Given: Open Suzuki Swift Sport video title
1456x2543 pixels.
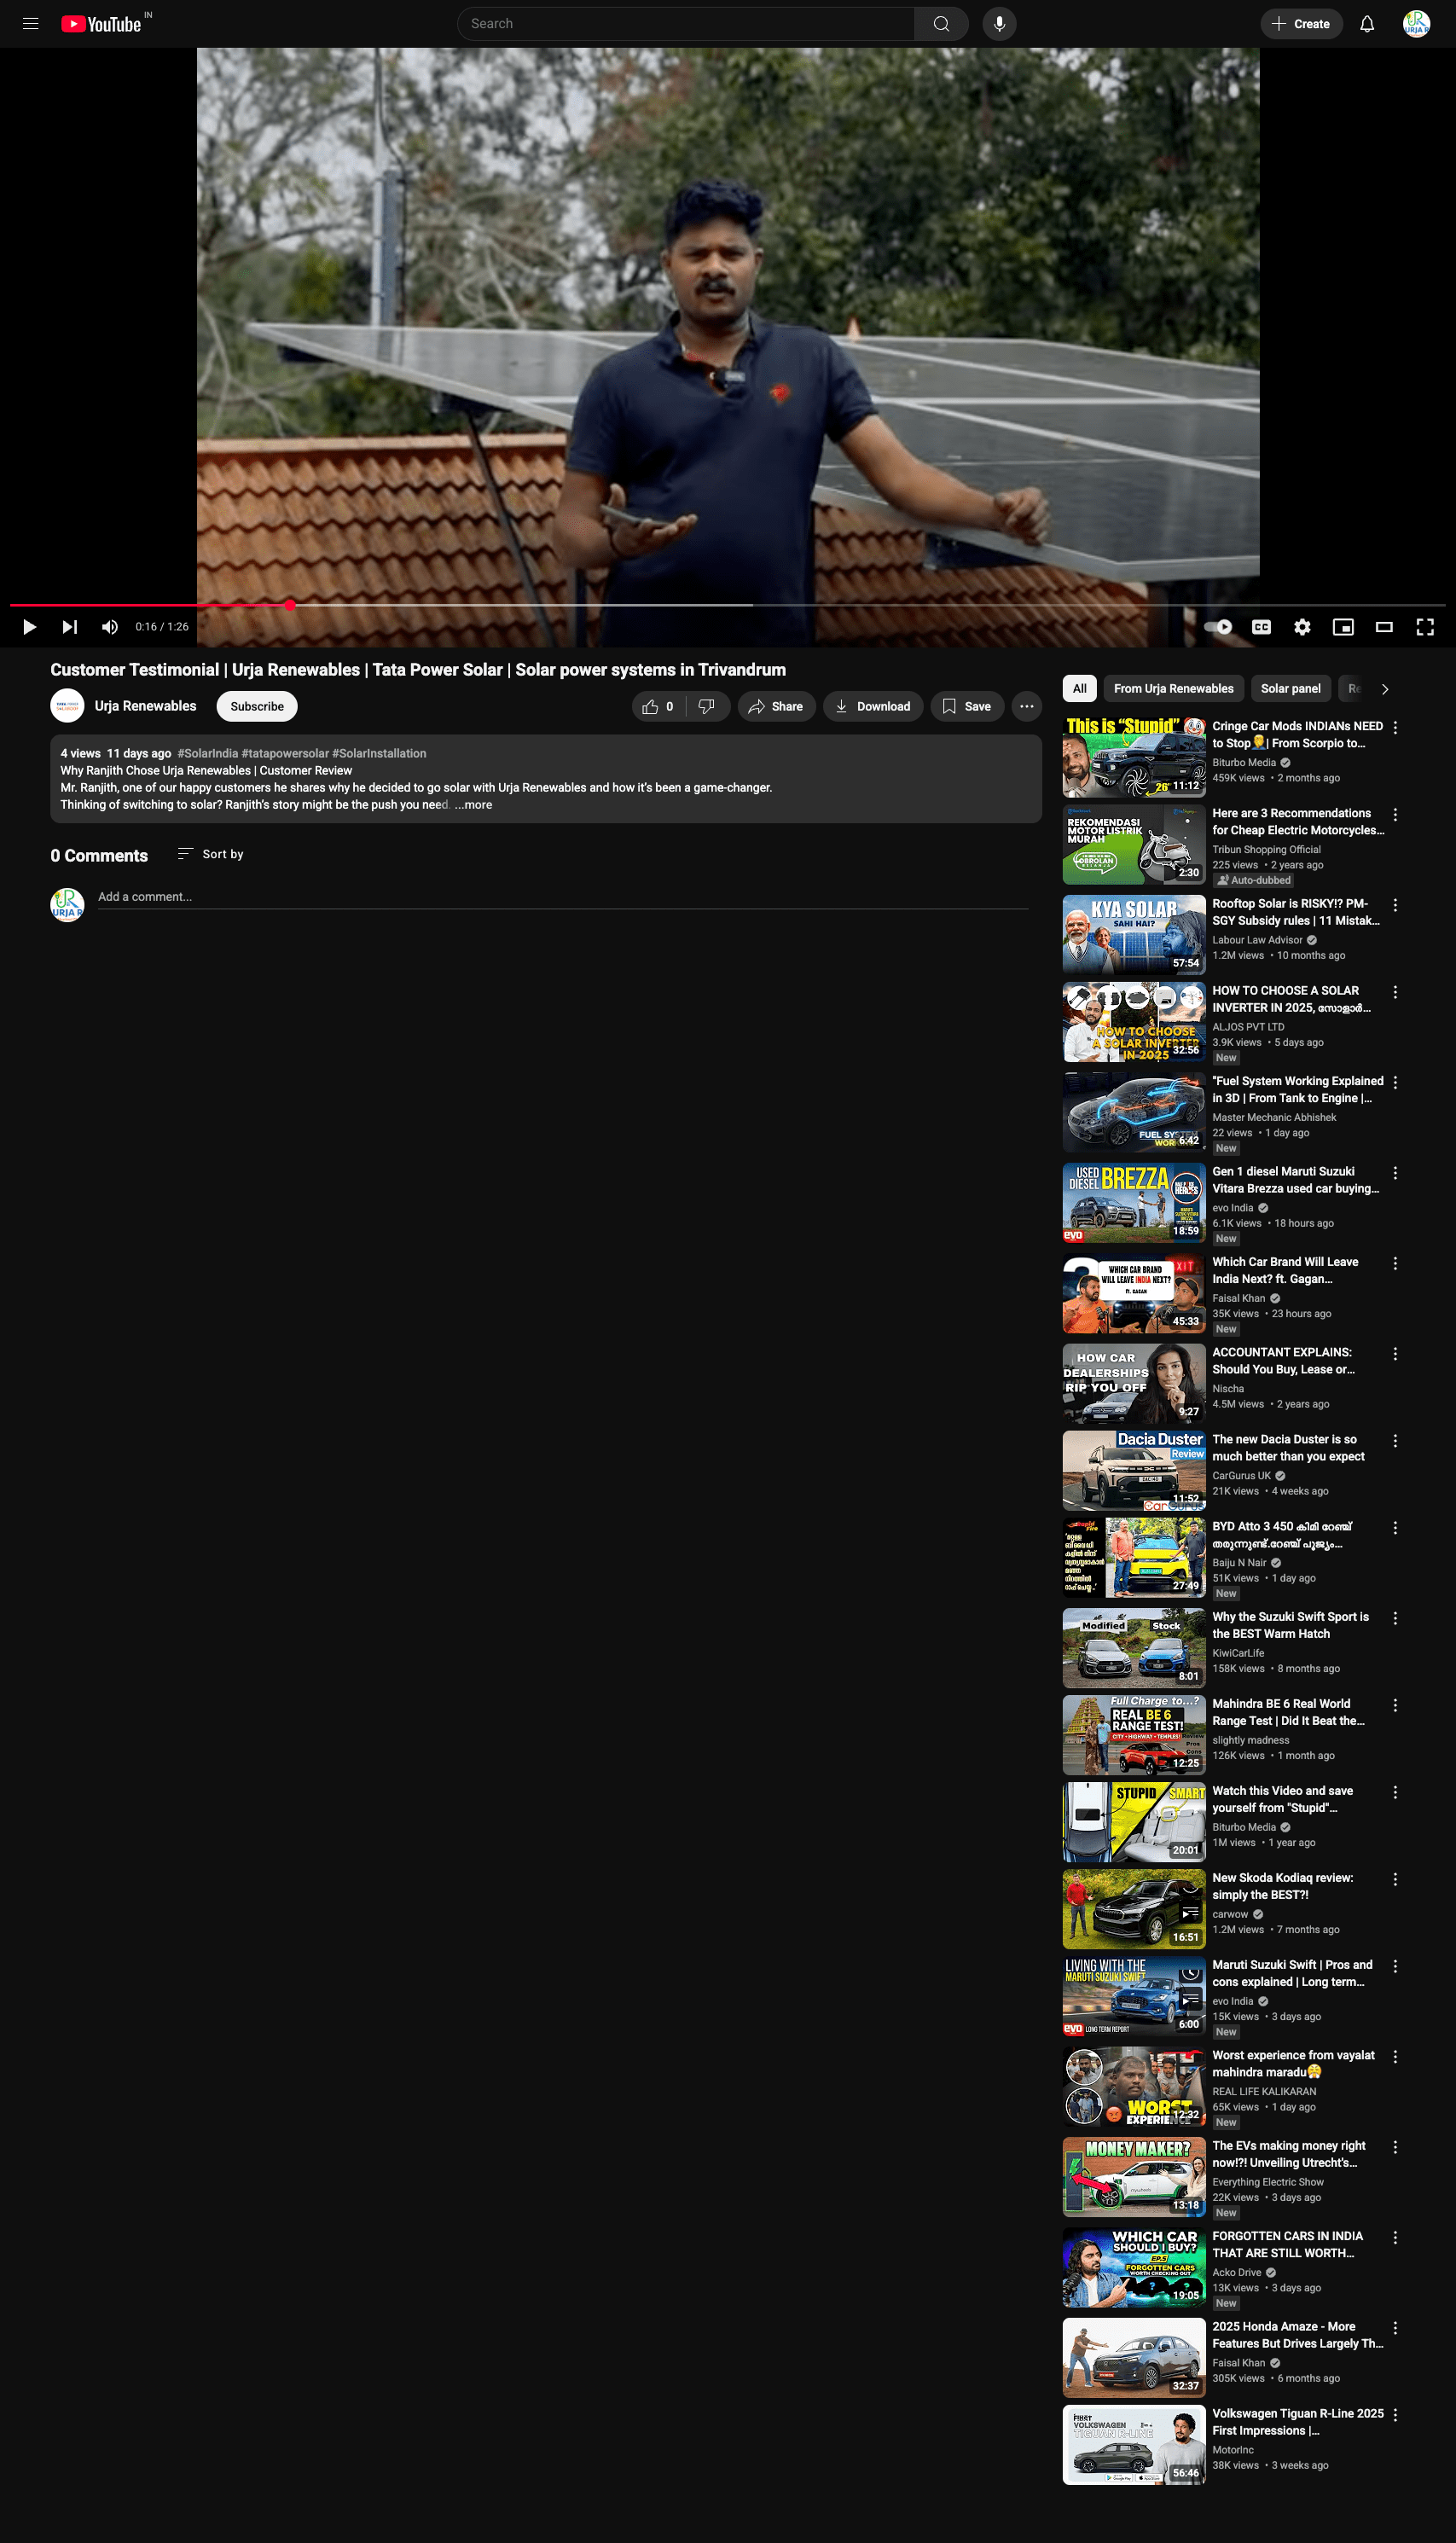Looking at the screenshot, I should (x=1290, y=1625).
